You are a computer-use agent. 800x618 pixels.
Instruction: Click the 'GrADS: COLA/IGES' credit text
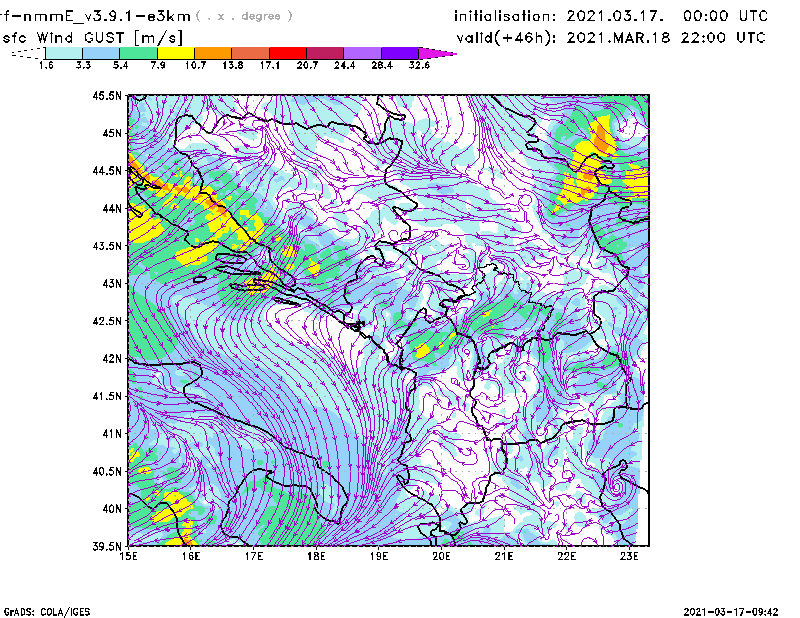tap(47, 612)
